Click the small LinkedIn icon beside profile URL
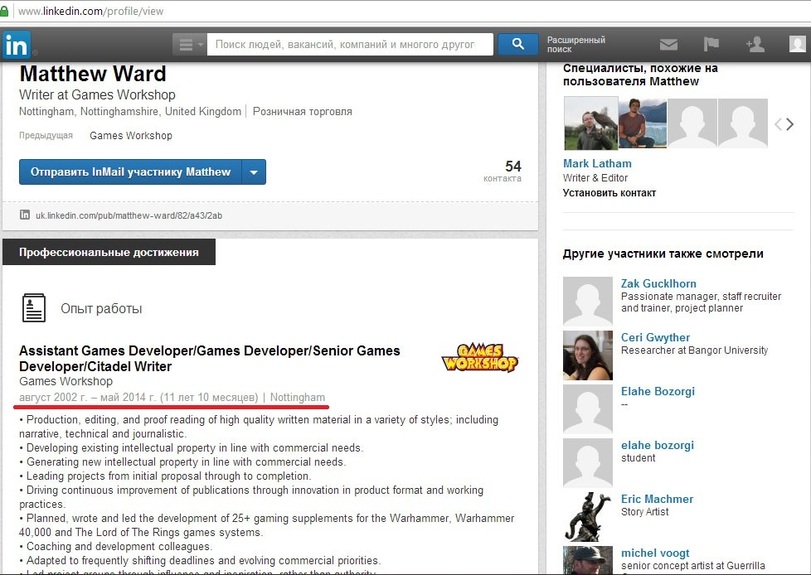Image resolution: width=811 pixels, height=575 pixels. coord(25,215)
